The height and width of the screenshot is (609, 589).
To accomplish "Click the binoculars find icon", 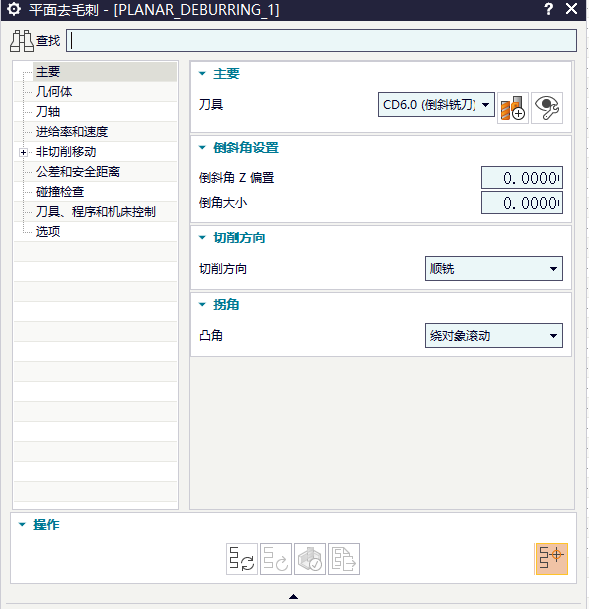I will click(22, 41).
